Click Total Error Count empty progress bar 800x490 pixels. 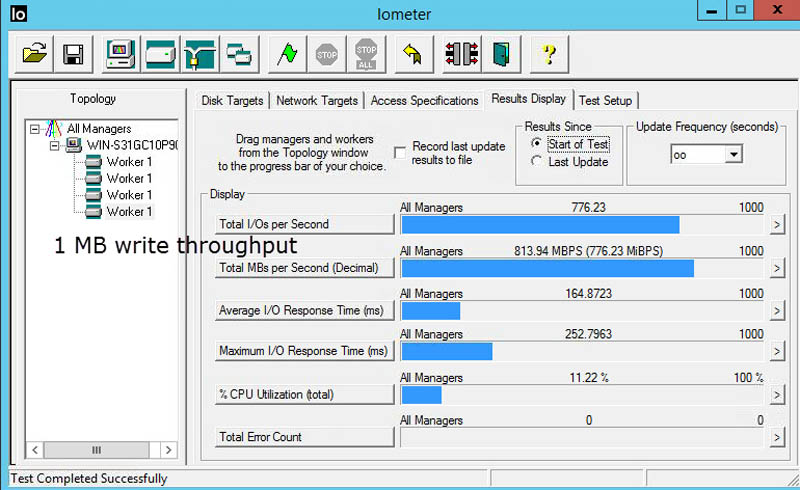point(582,437)
